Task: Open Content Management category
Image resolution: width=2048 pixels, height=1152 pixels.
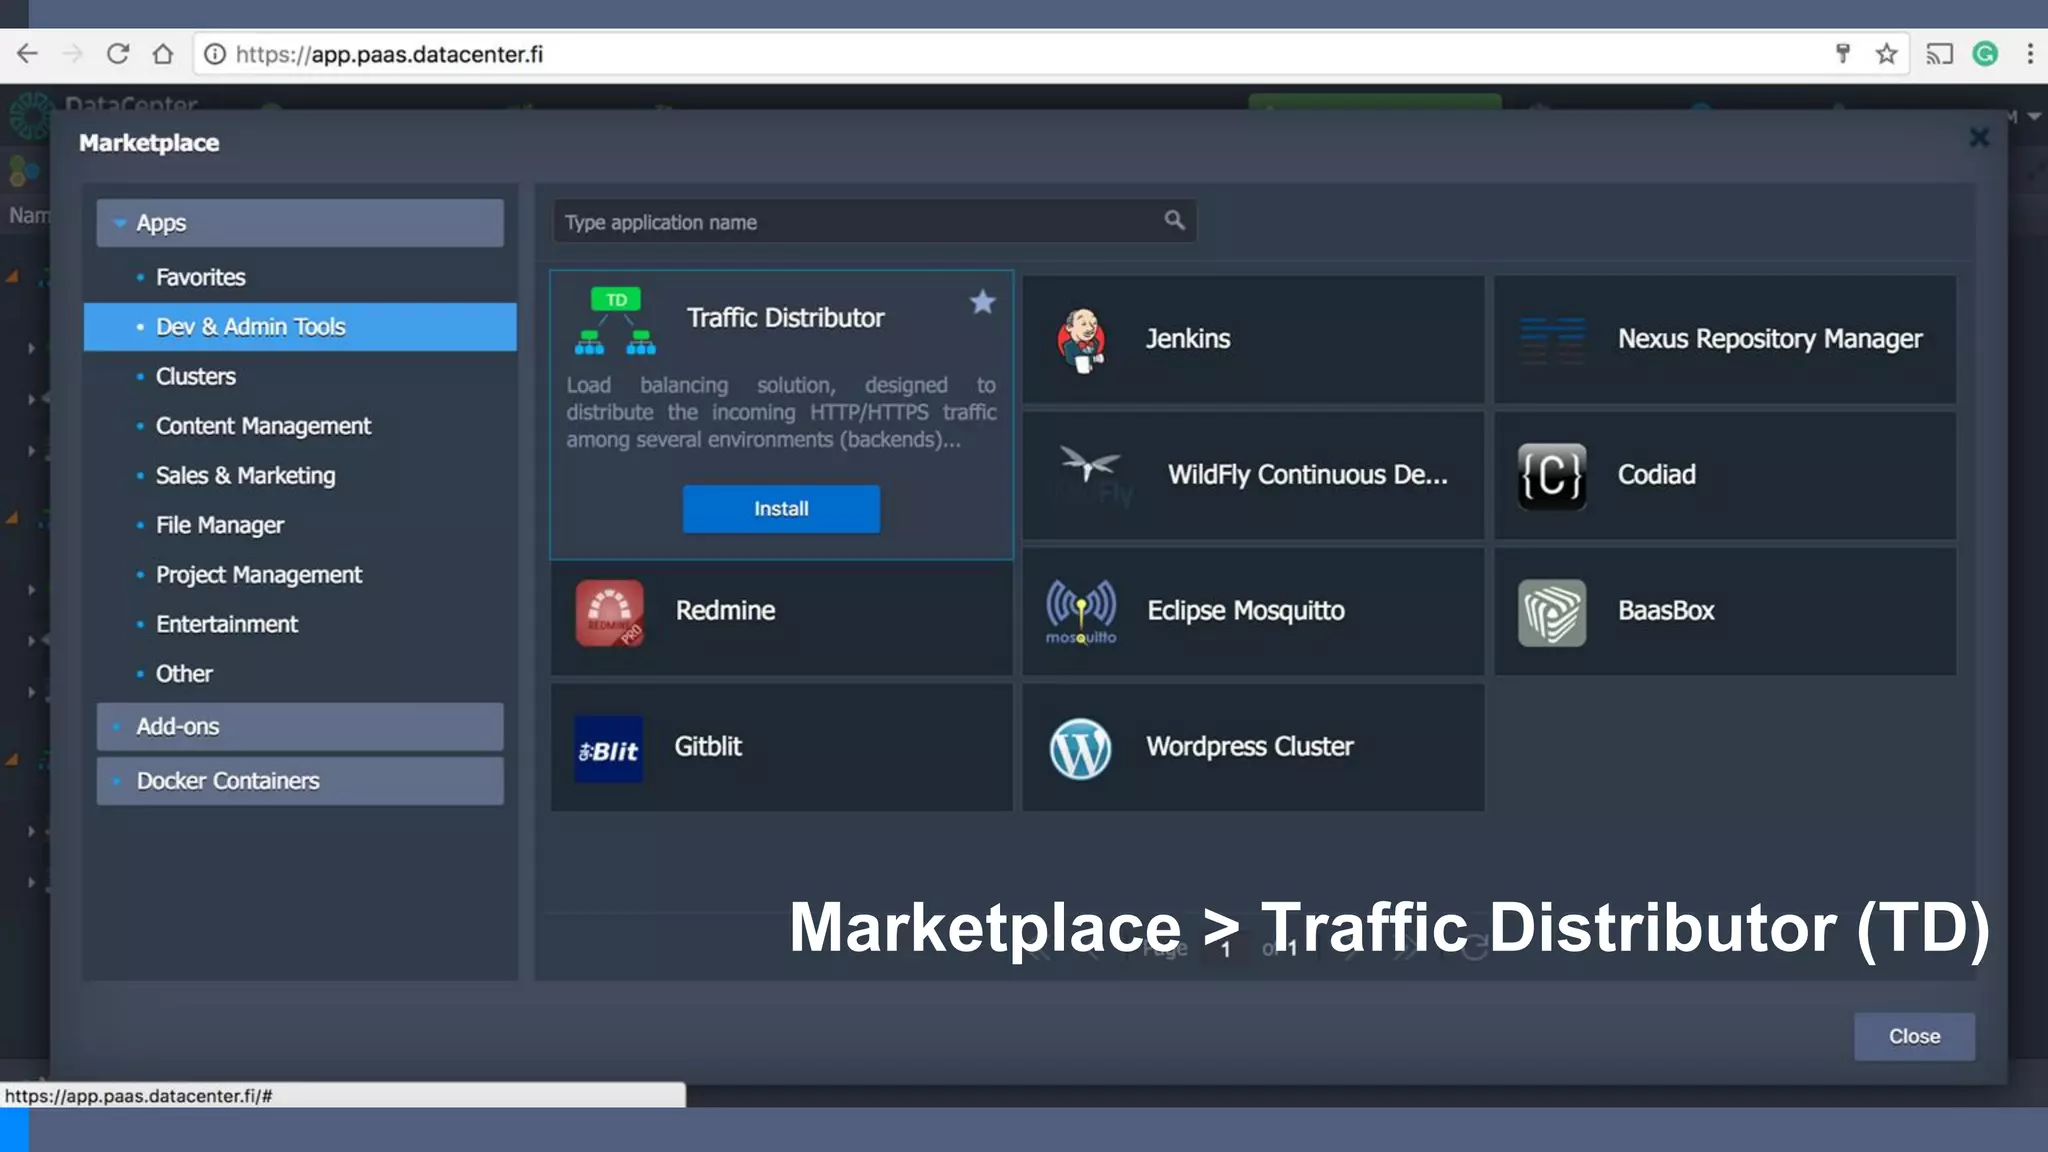Action: 263,426
